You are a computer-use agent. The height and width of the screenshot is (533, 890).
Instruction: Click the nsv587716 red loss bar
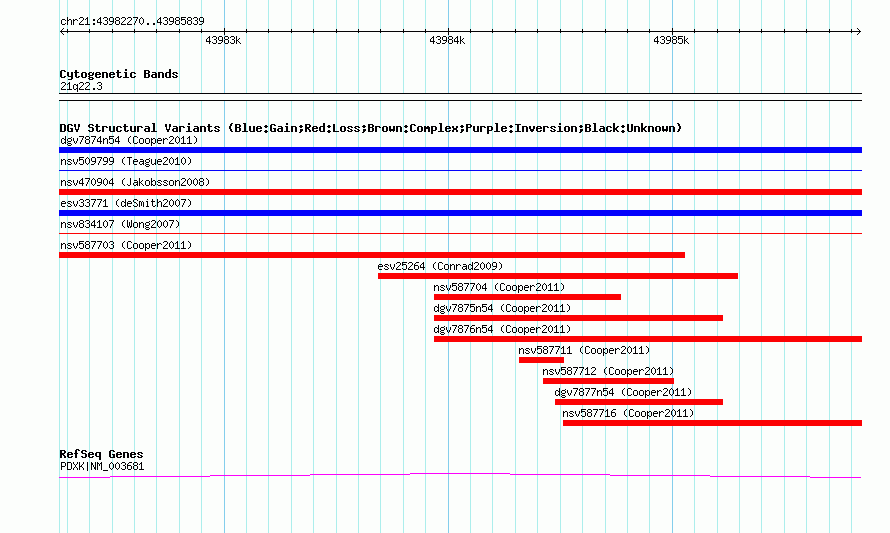(x=712, y=423)
